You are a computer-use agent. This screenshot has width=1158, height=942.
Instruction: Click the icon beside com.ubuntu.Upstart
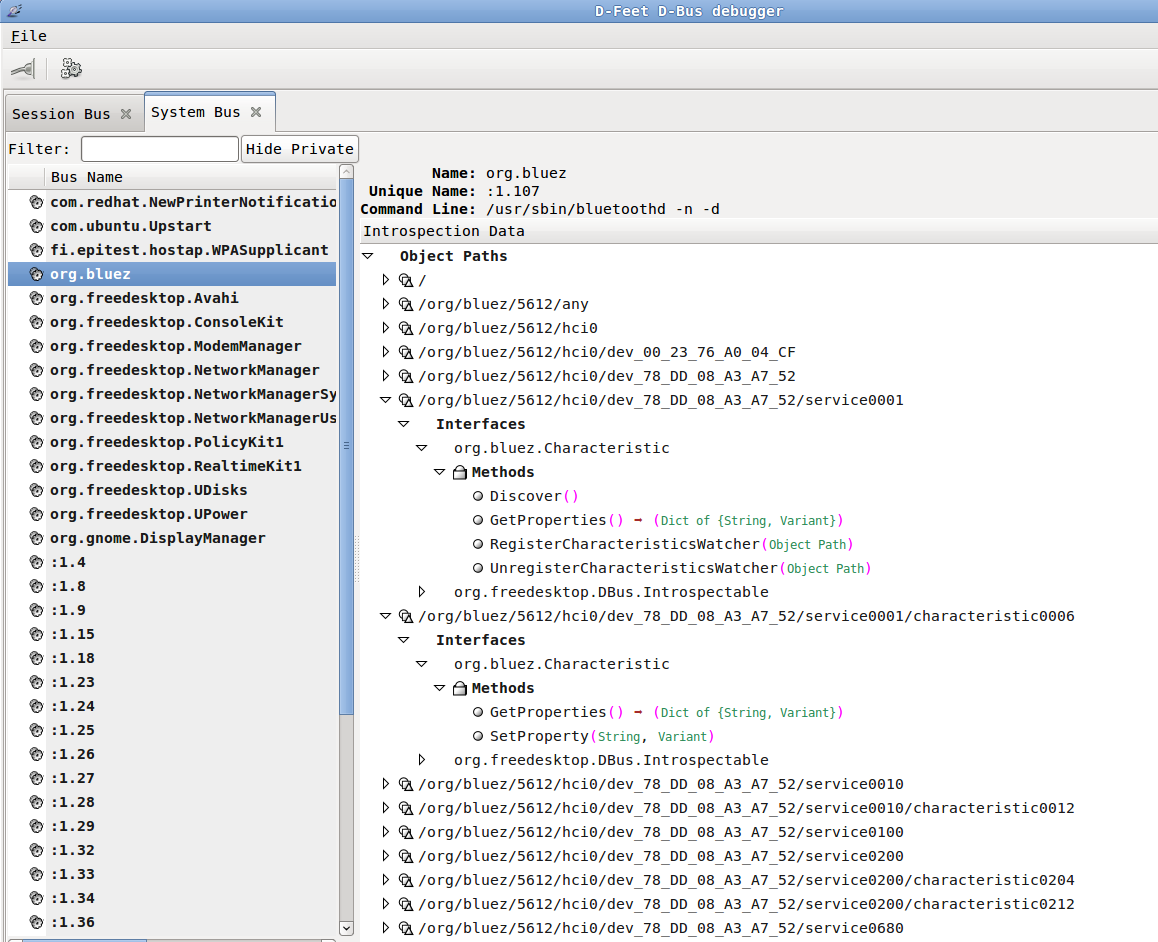pos(36,227)
